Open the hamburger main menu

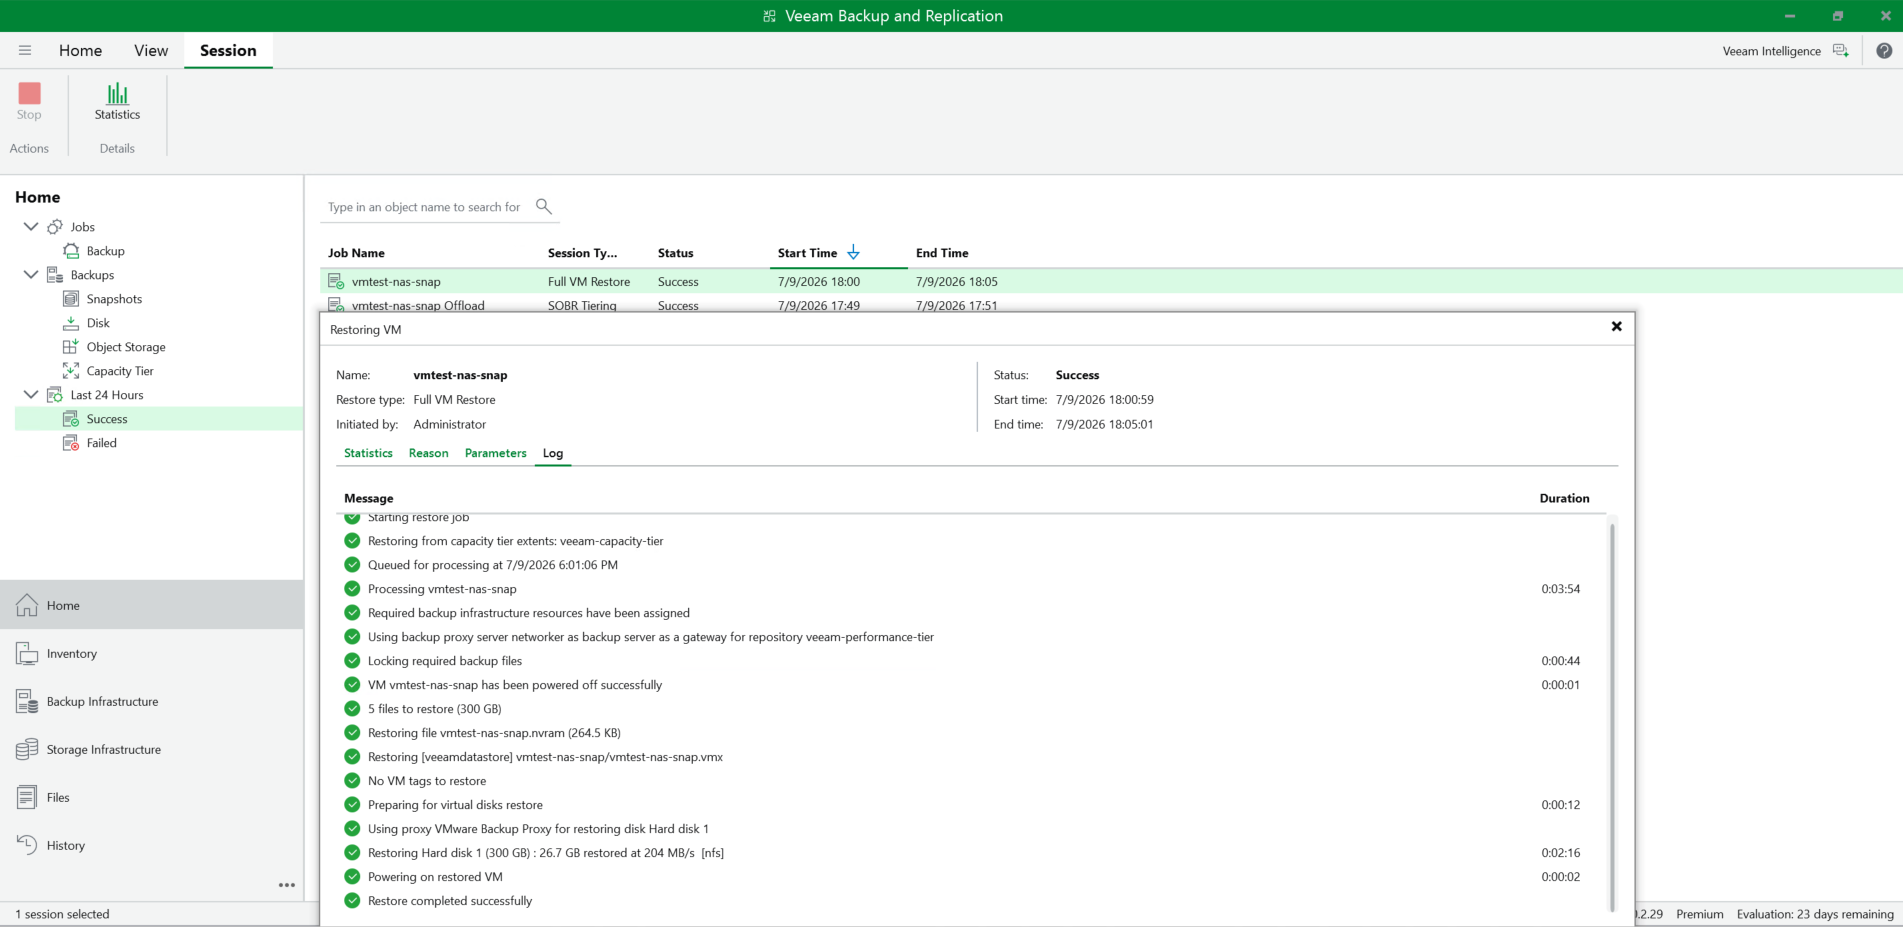pyautogui.click(x=25, y=50)
